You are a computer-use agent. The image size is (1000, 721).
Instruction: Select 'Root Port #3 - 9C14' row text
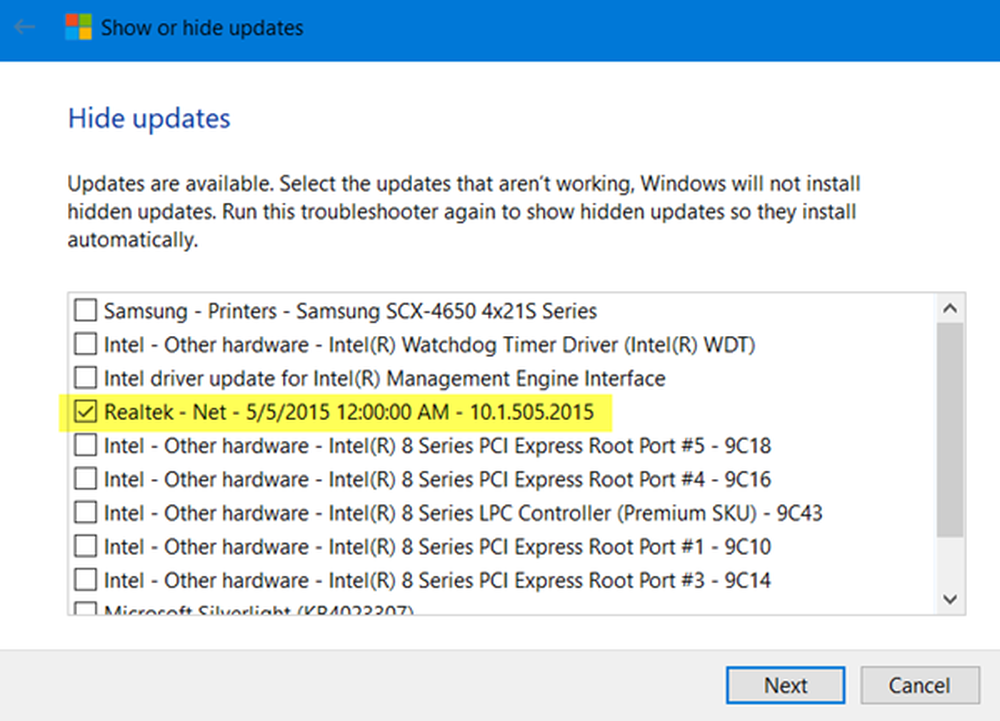(x=438, y=581)
